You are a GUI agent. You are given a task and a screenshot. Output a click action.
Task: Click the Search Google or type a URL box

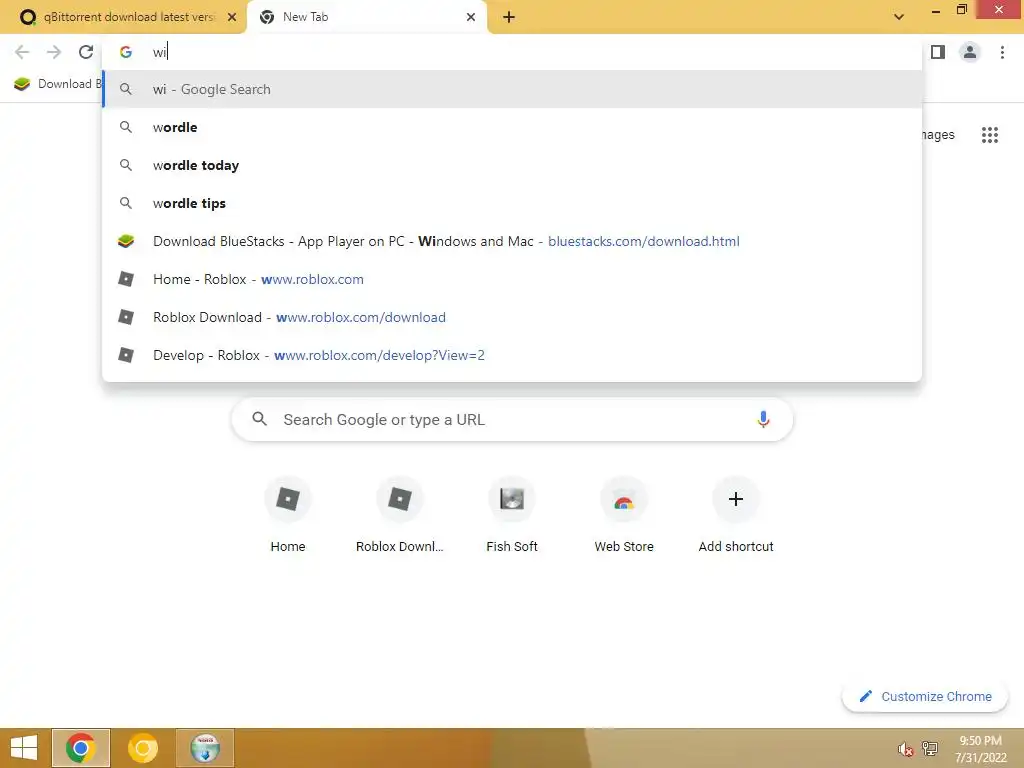(x=512, y=419)
